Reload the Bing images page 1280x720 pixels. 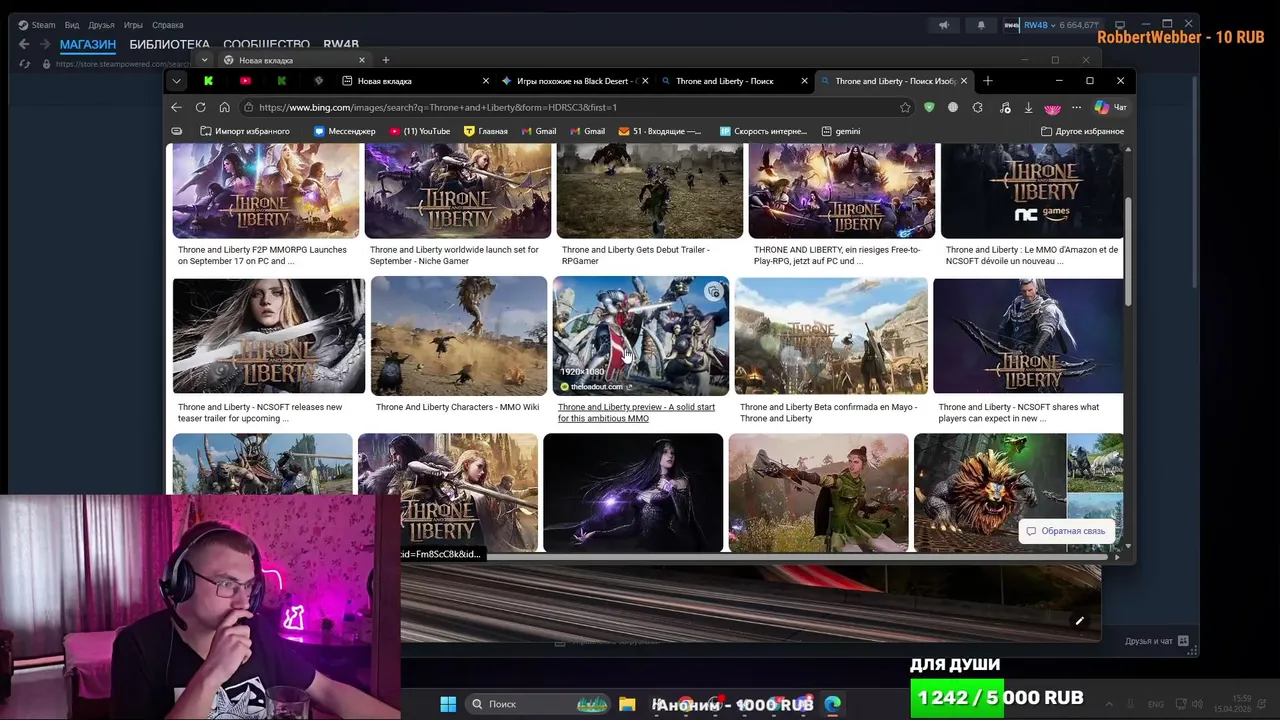pos(201,107)
